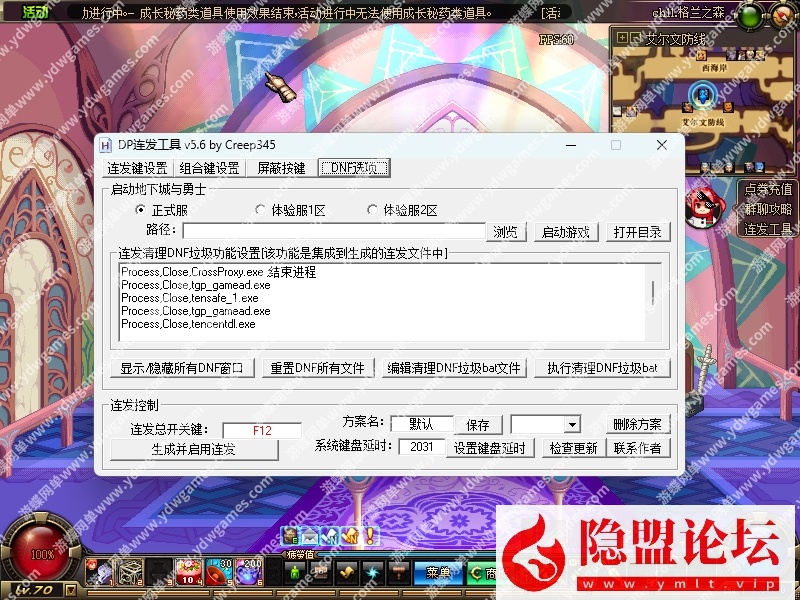
Task: Click the golden scroll icon in bottom bar
Action: 347,573
